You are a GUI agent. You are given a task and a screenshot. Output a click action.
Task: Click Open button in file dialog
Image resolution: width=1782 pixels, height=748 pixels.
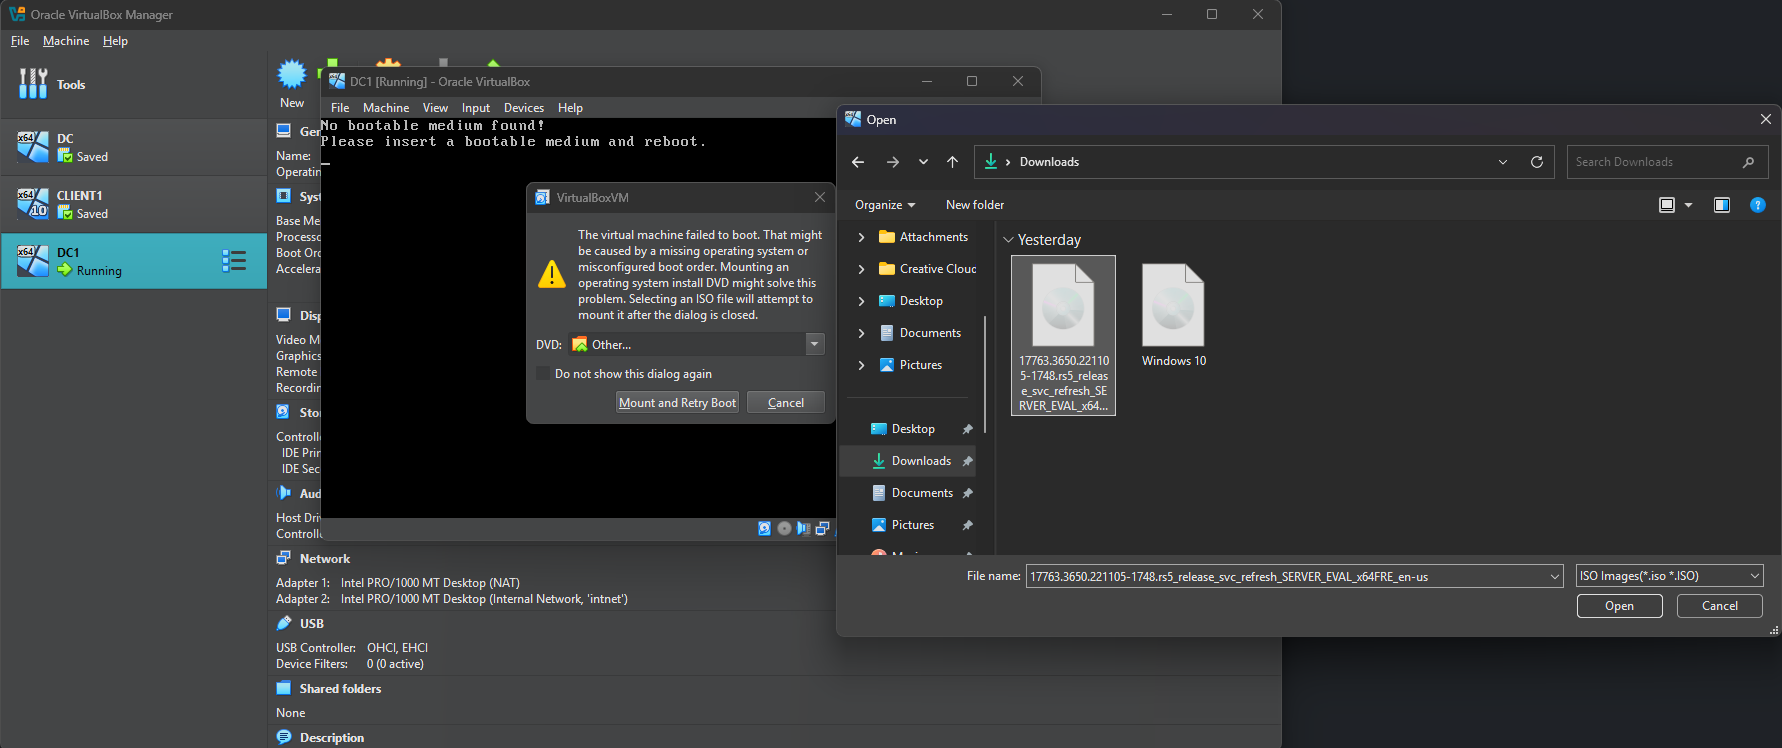[x=1619, y=606]
